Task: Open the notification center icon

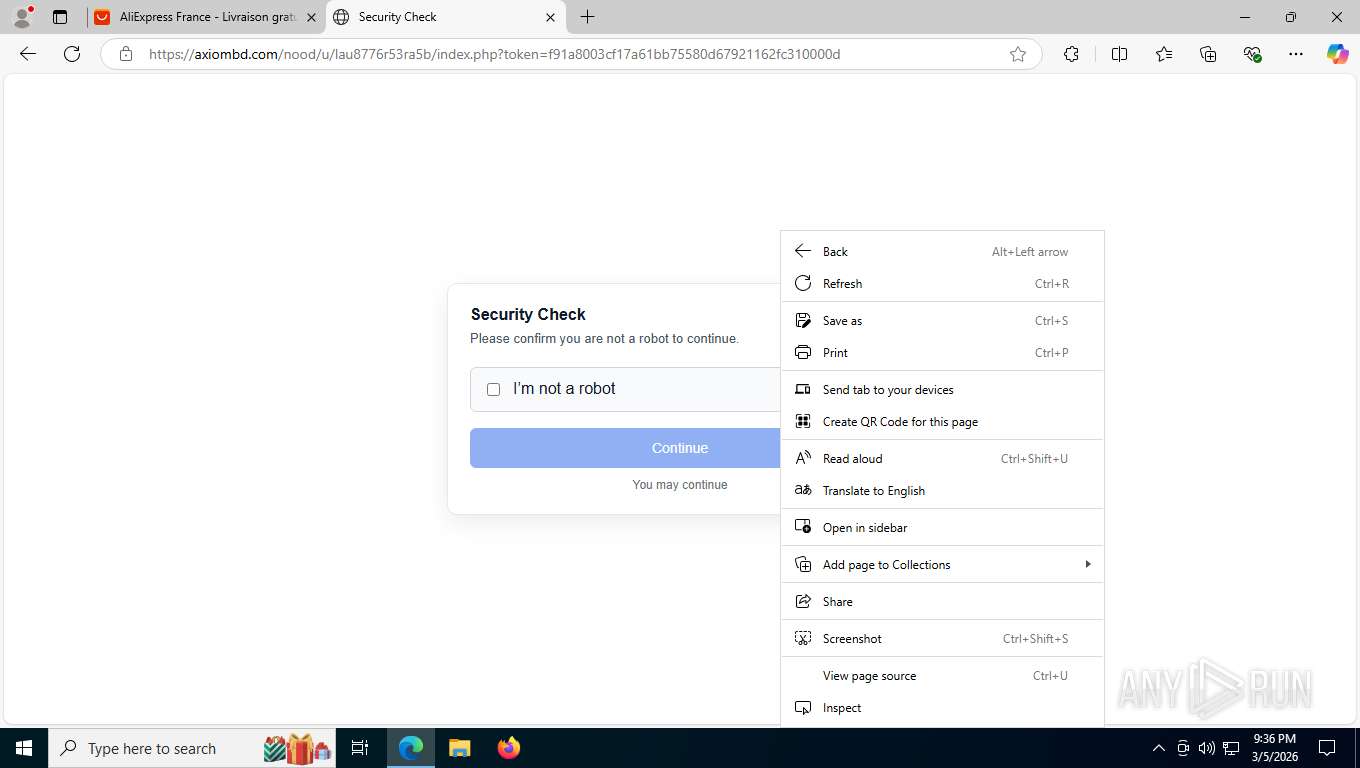Action: click(1327, 748)
